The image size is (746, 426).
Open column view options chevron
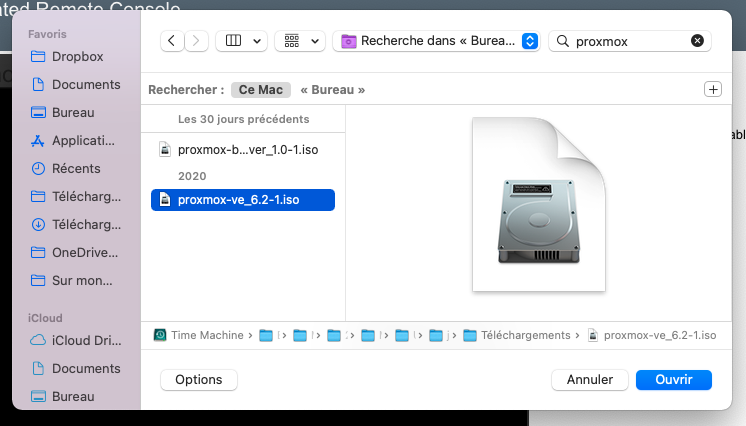click(257, 41)
